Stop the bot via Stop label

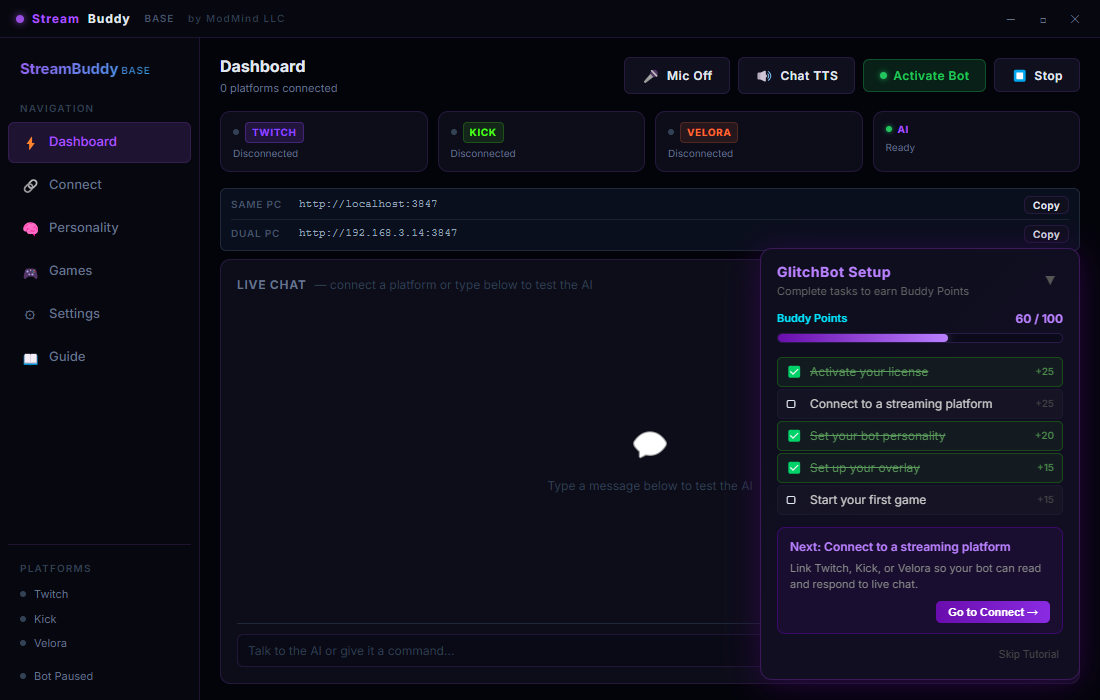pos(1048,76)
